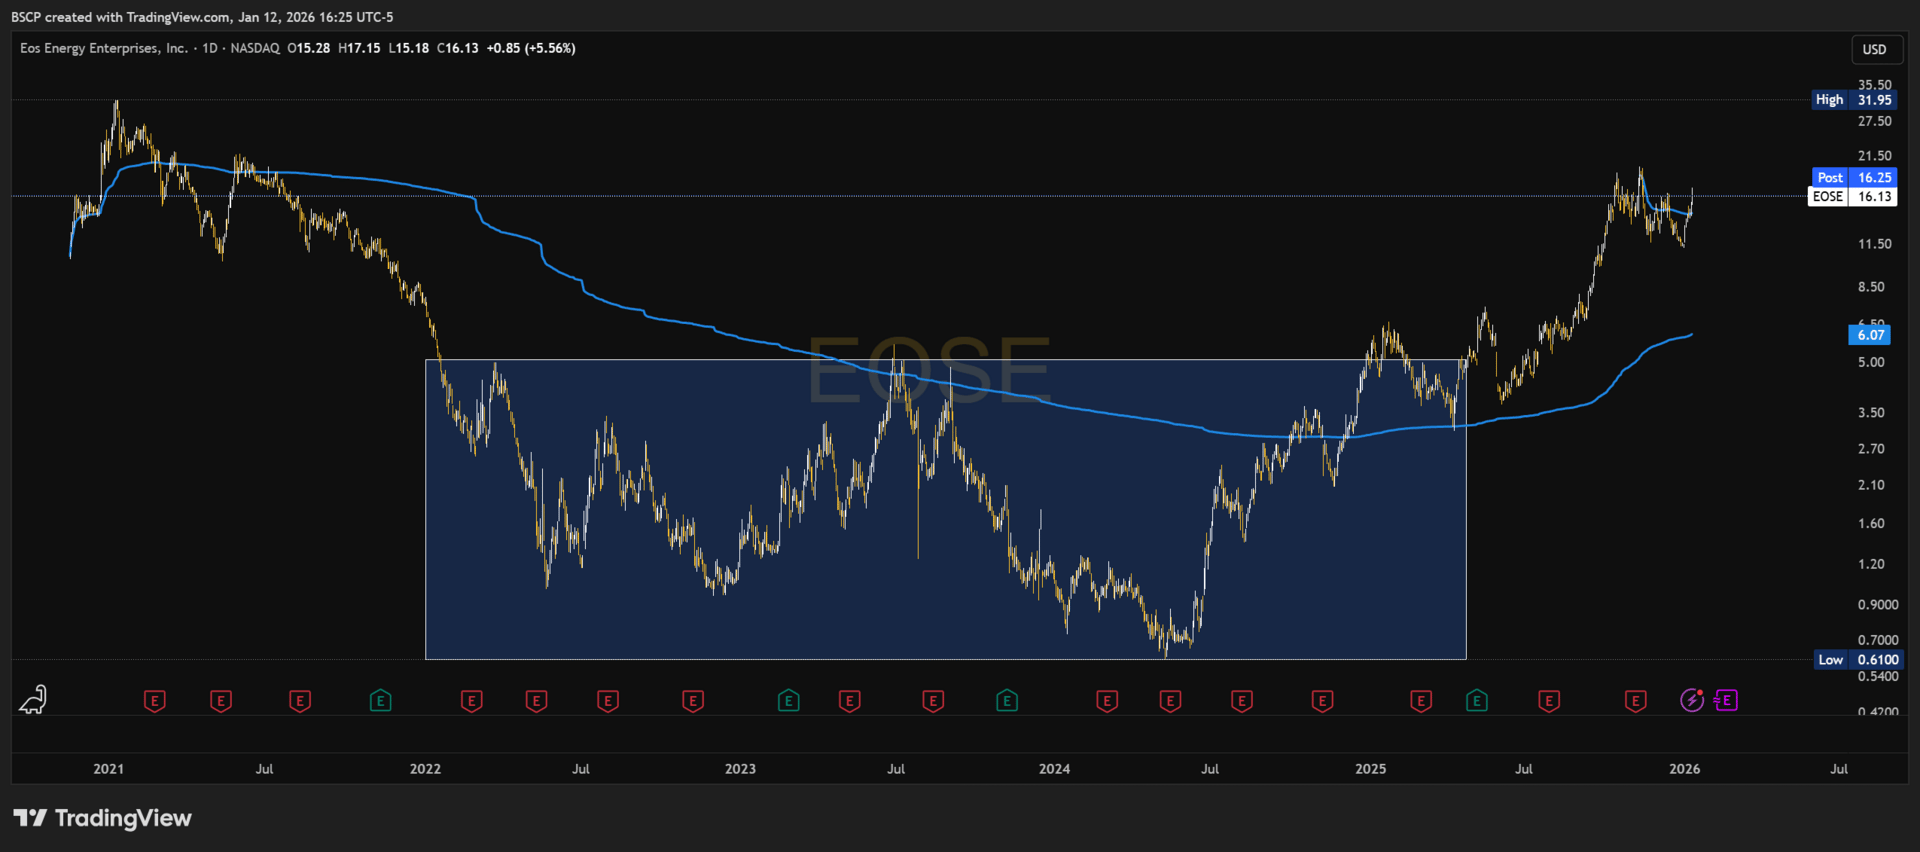Click the High 31.95 price label
Screen dimensions: 1920x852
tap(1854, 100)
